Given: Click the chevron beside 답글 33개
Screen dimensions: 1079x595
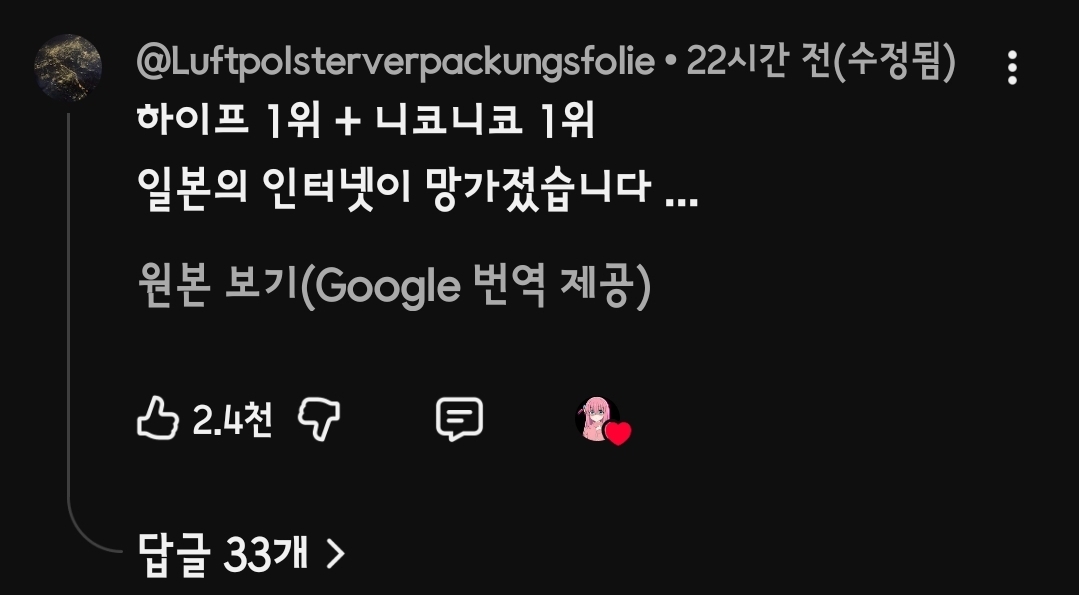Looking at the screenshot, I should 335,554.
